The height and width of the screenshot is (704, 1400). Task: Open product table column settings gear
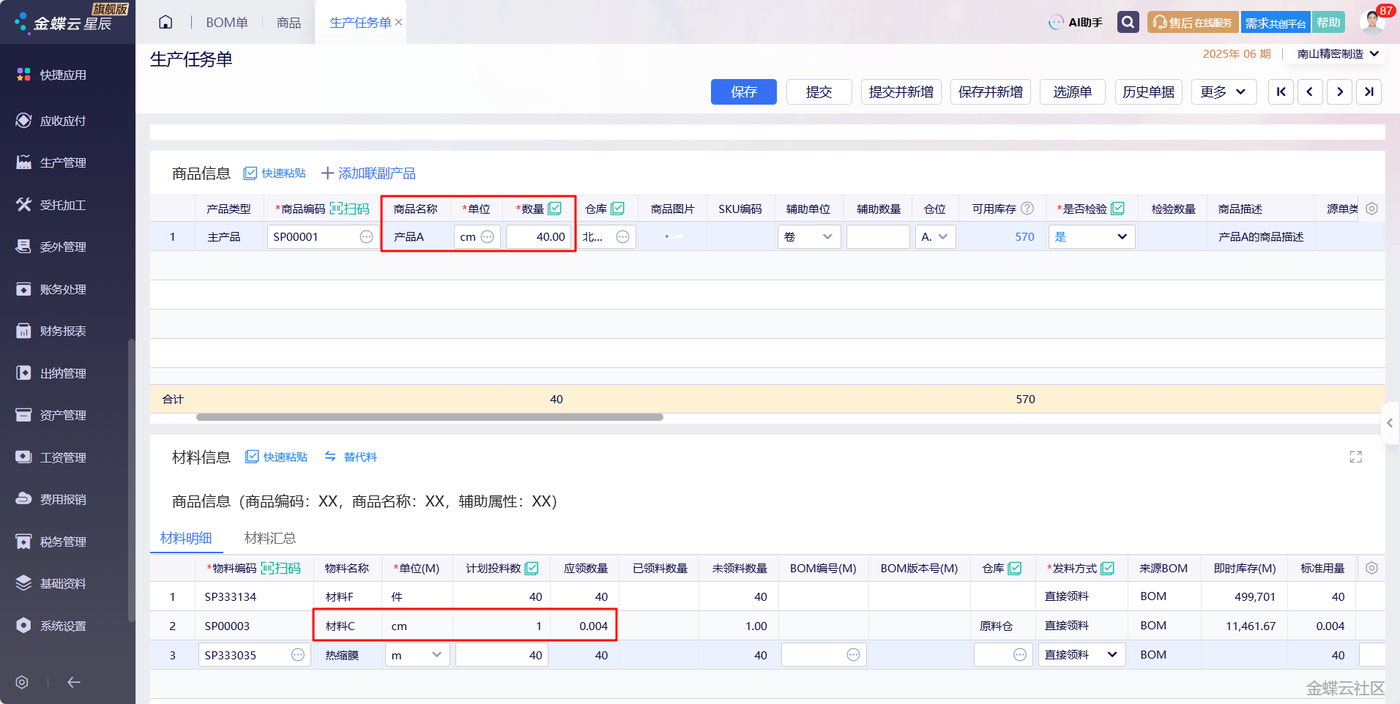pos(1371,209)
